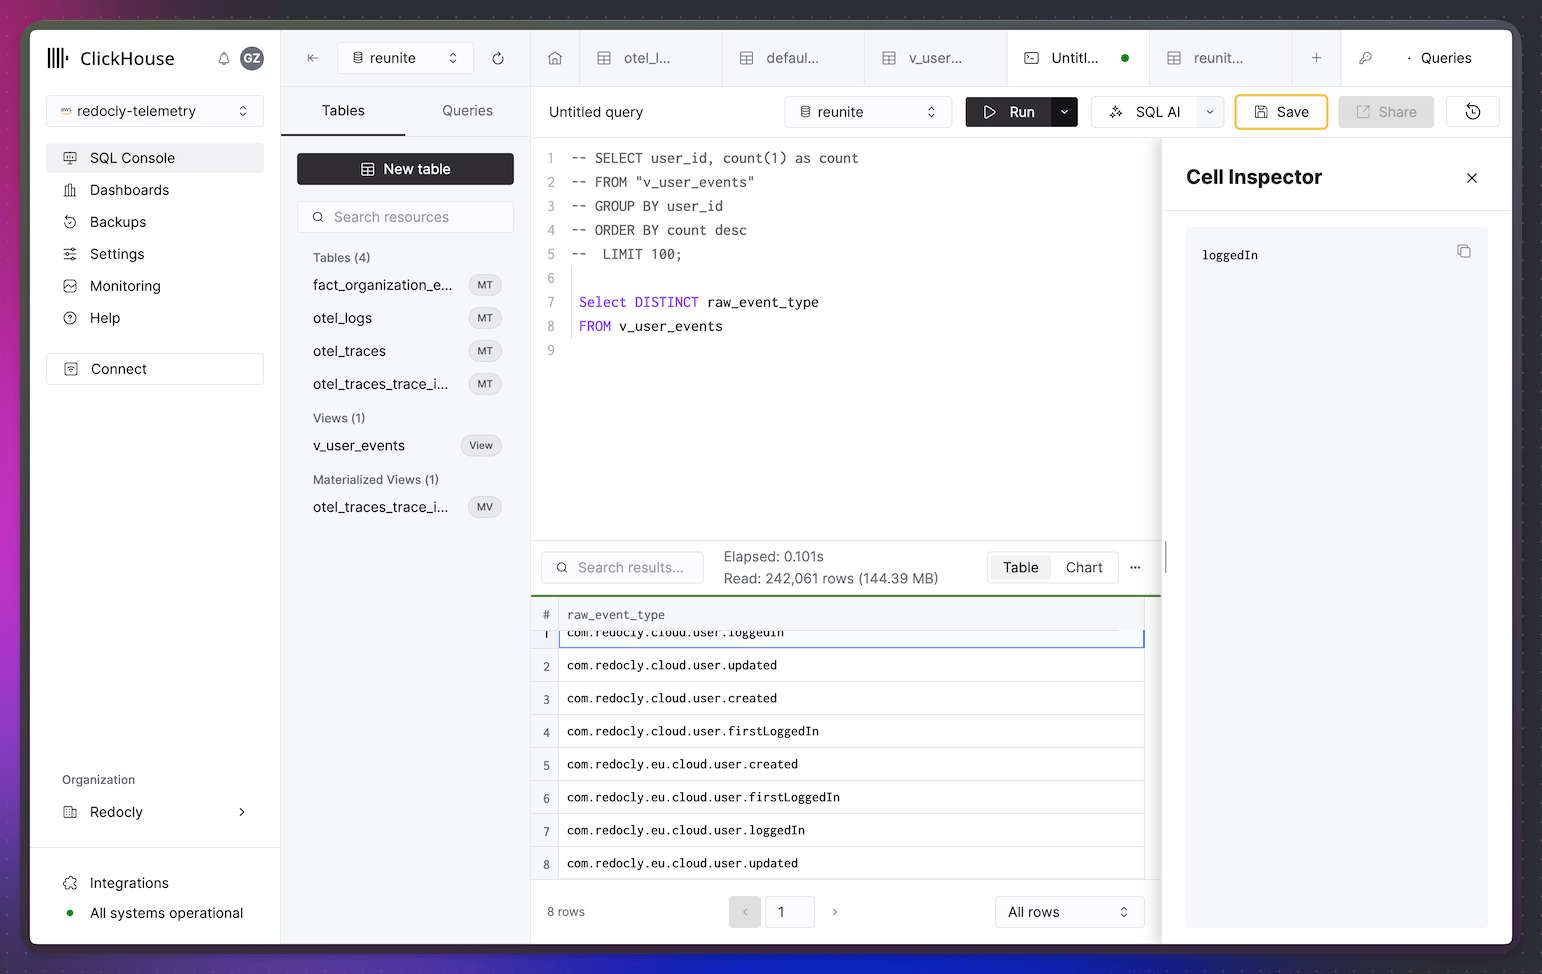
Task: Click the Connect button
Action: [x=155, y=369]
